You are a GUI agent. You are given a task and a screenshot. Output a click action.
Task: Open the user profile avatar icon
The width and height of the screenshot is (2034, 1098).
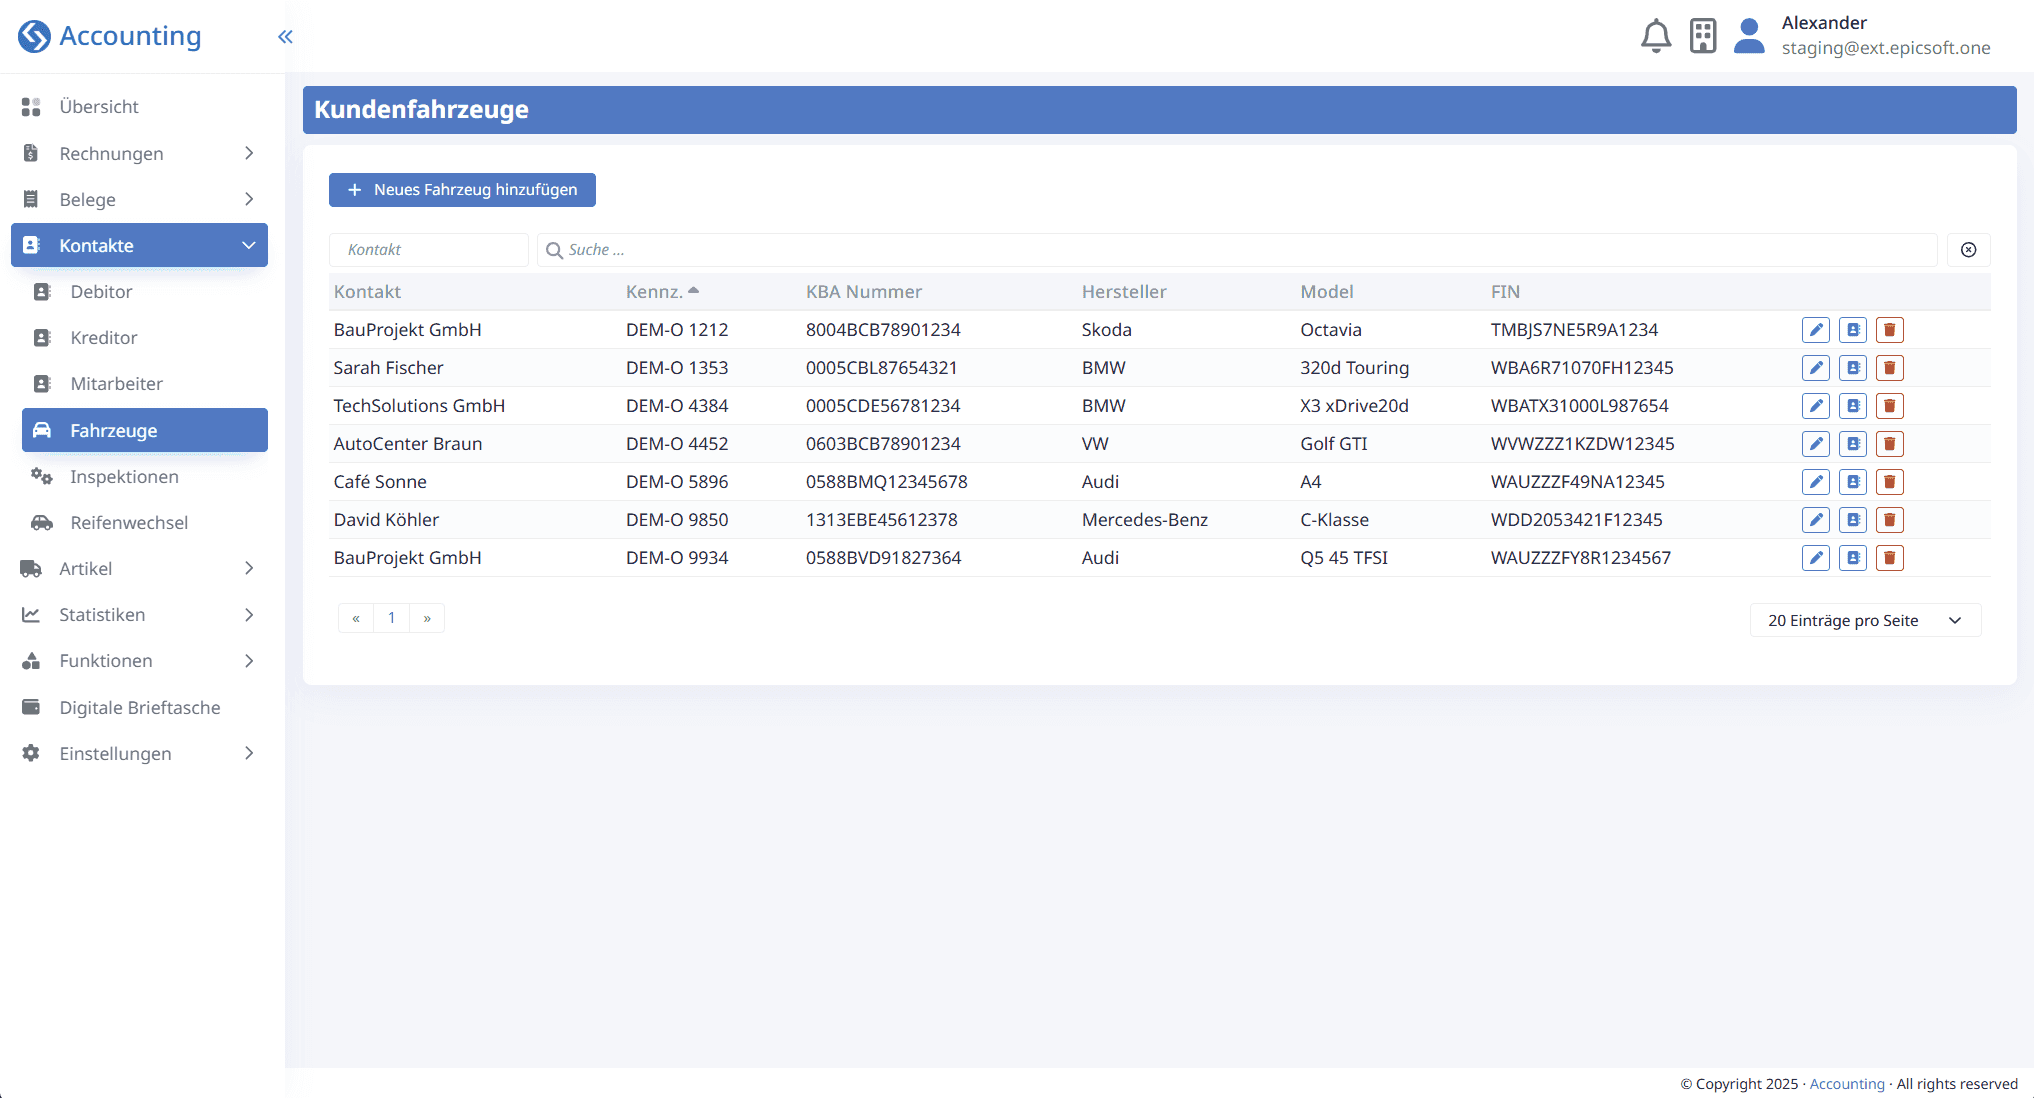click(1749, 36)
